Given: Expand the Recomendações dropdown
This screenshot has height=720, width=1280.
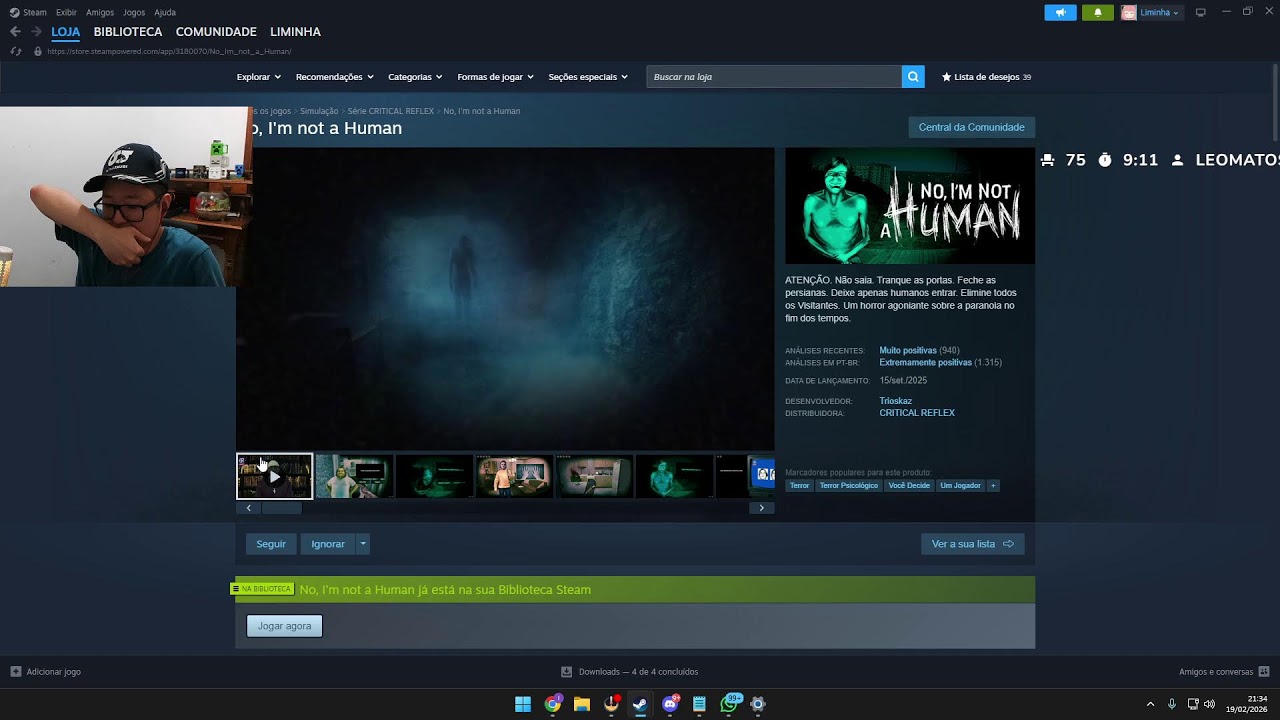Looking at the screenshot, I should (x=334, y=77).
